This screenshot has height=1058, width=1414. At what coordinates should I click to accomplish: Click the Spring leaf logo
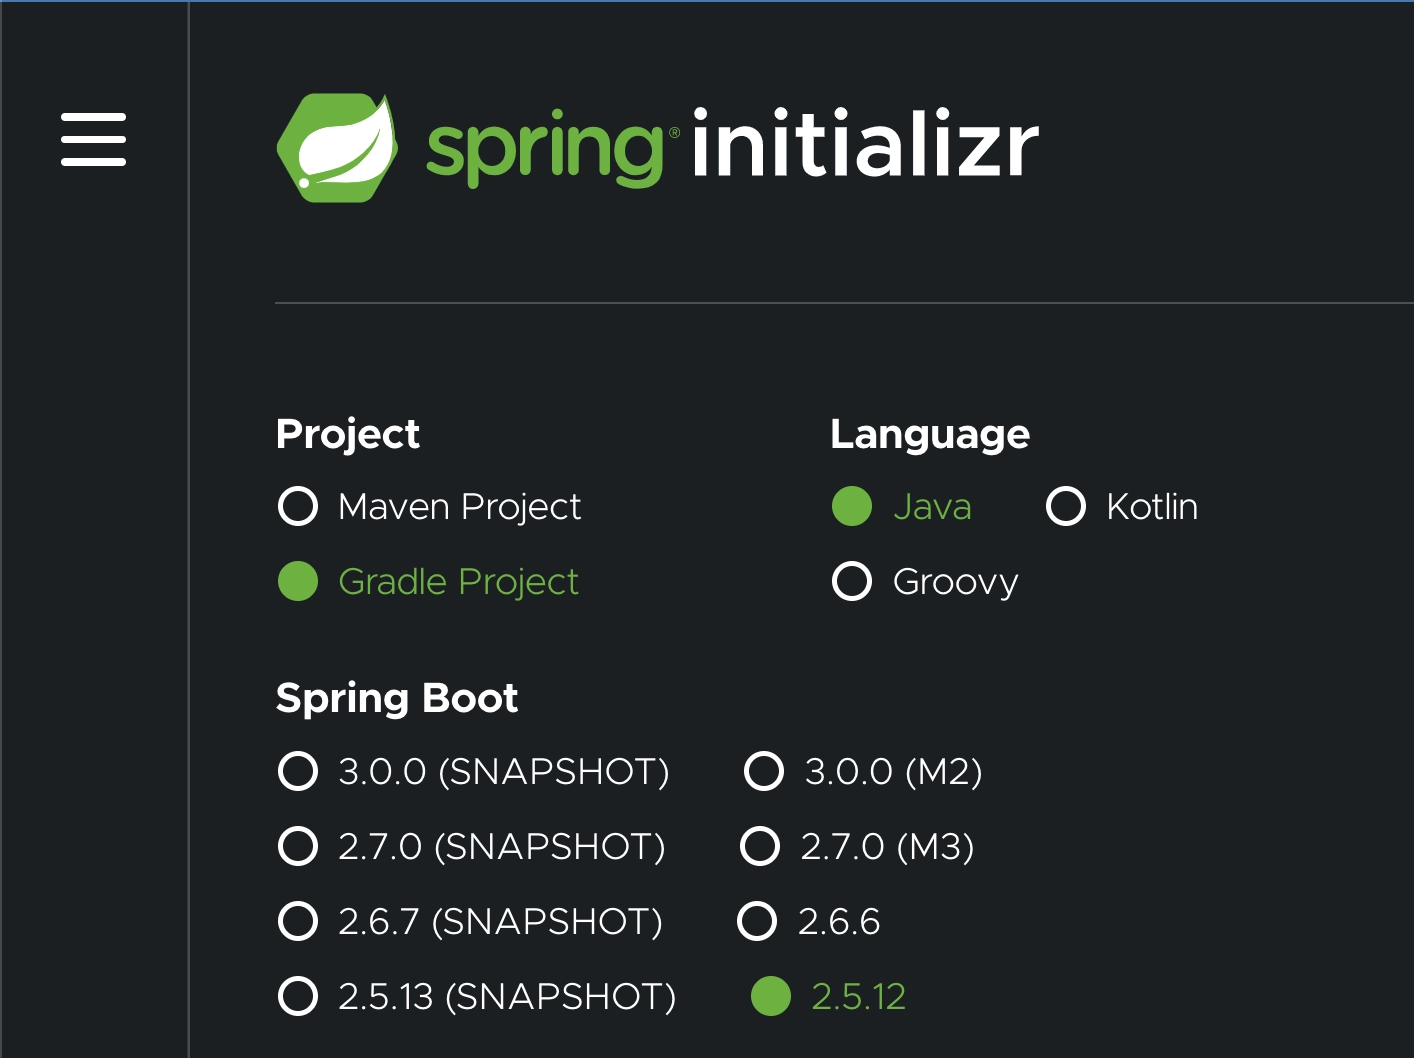337,148
